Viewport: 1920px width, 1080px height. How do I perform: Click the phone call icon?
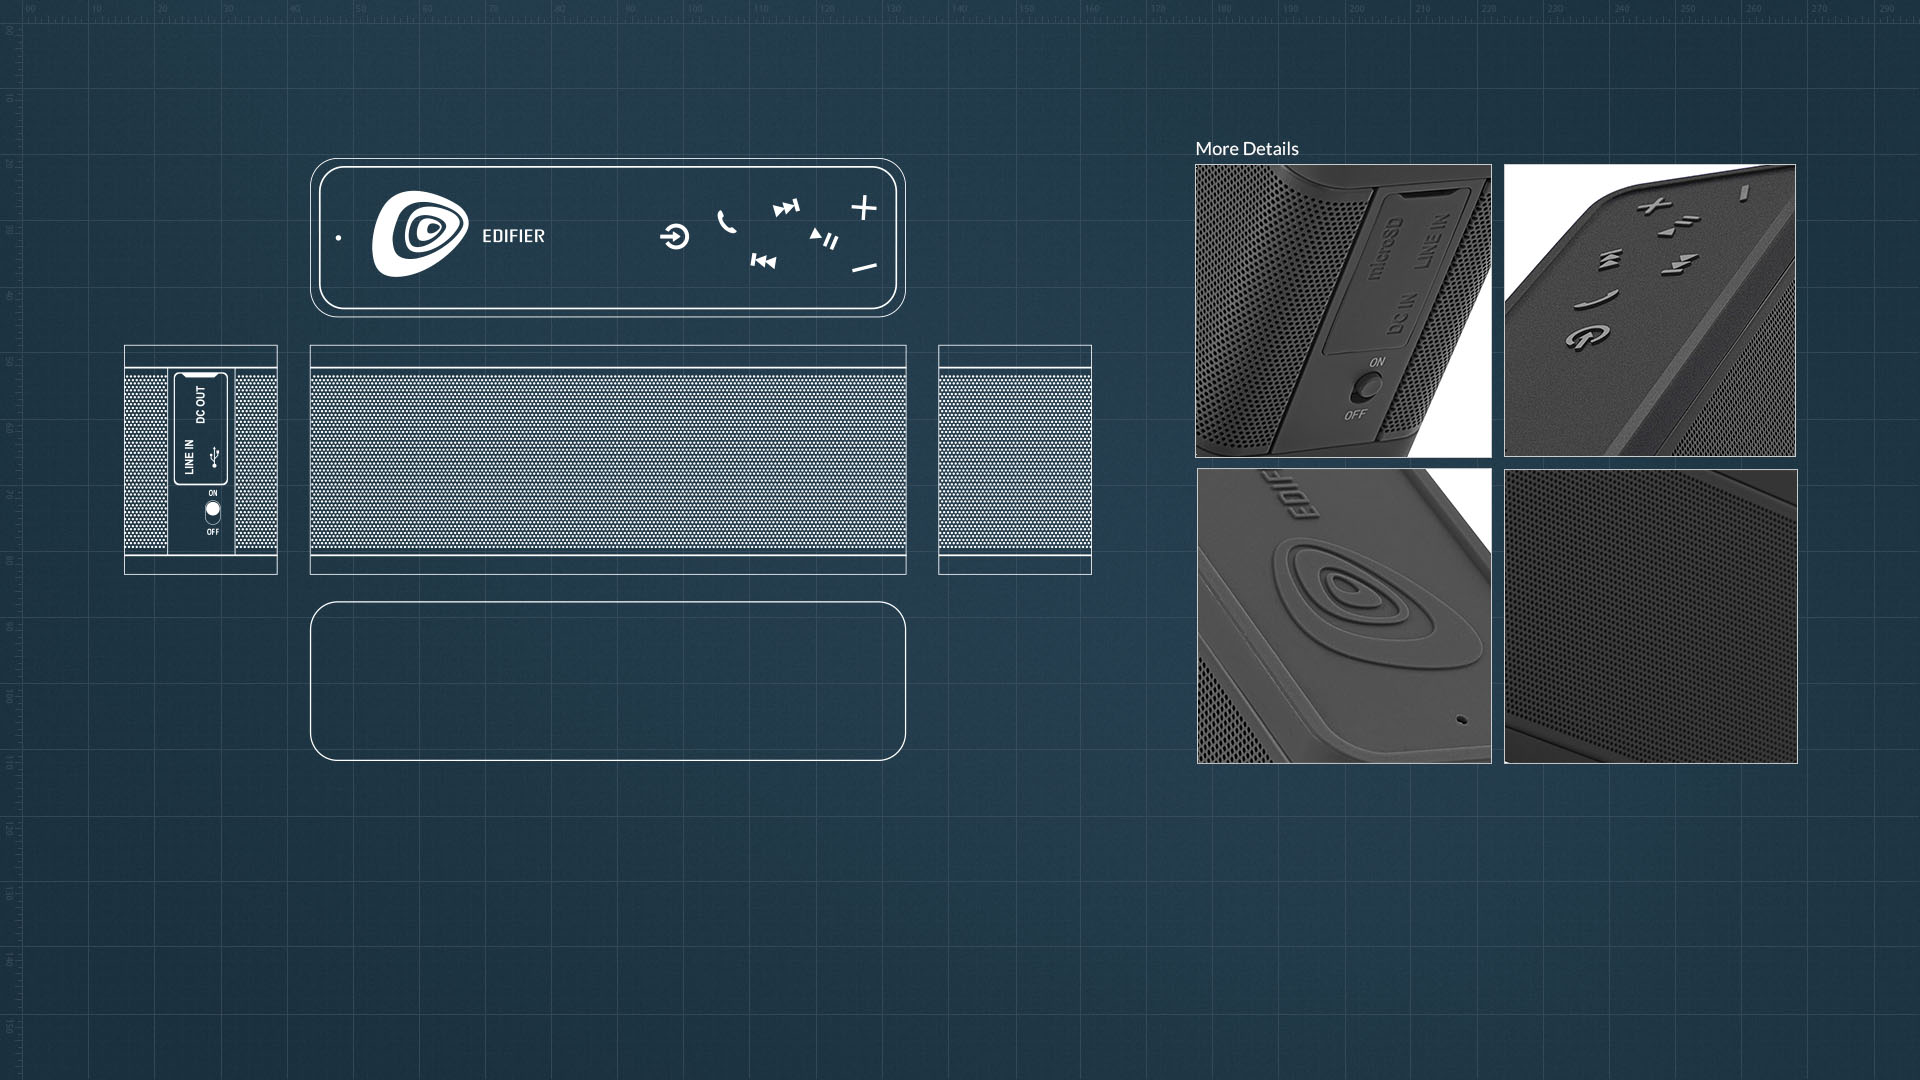(727, 222)
